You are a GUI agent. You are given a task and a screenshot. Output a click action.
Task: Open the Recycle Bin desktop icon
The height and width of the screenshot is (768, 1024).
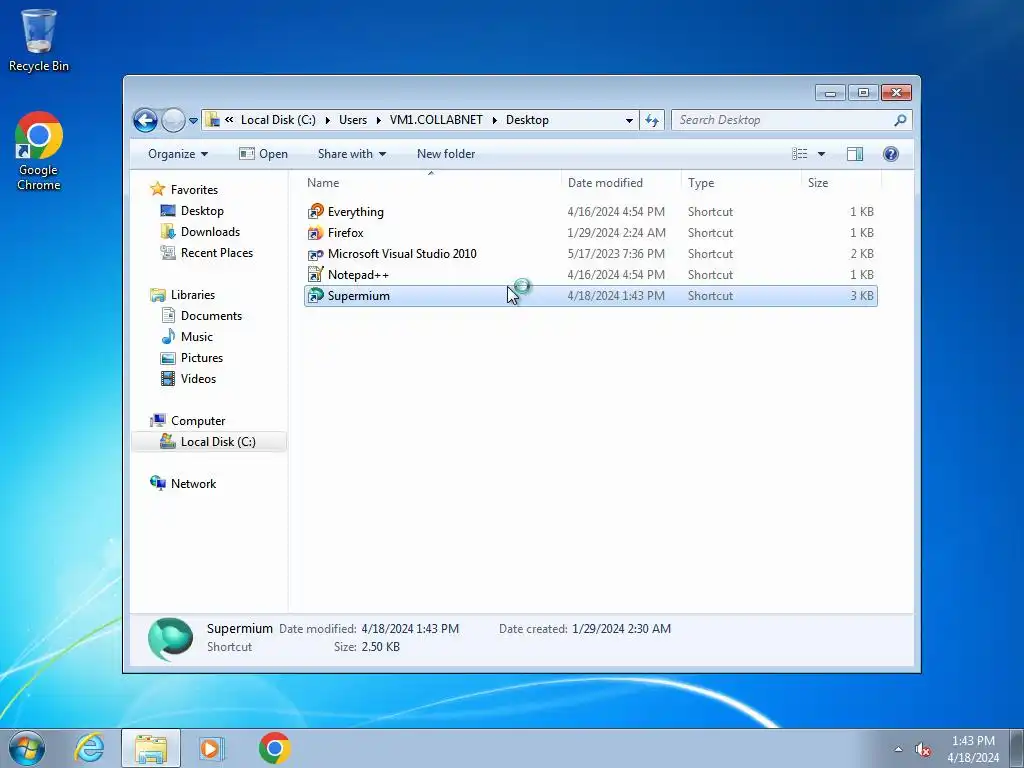[39, 40]
